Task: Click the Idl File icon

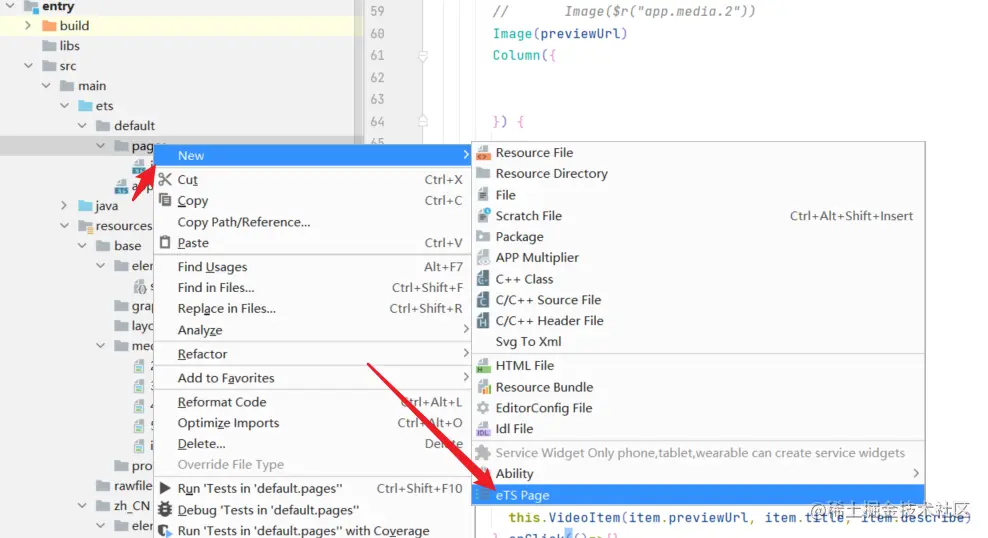Action: (483, 429)
